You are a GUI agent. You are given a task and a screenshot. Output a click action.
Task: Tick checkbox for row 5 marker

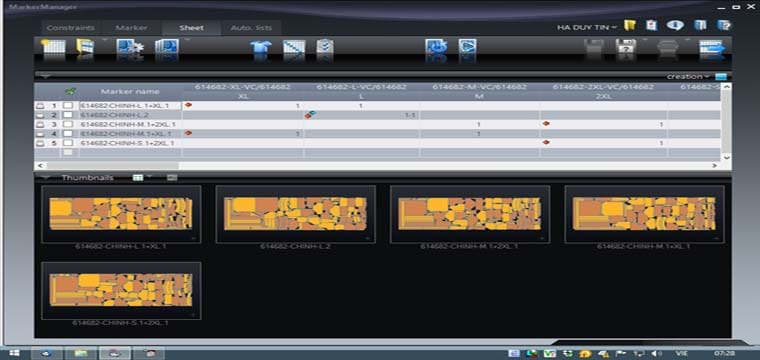[x=68, y=143]
